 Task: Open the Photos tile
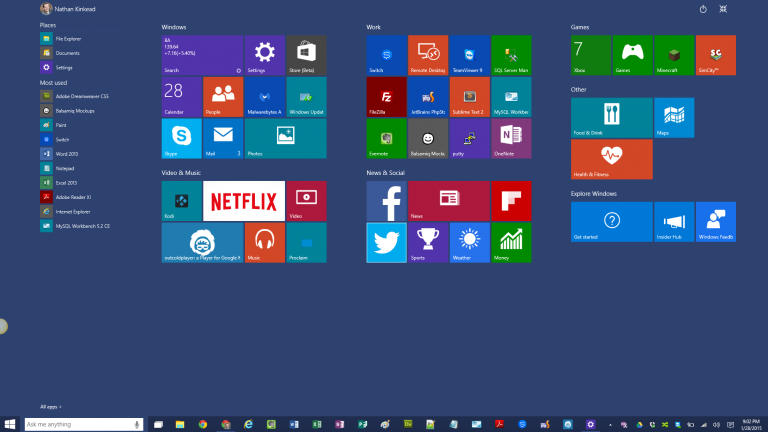pyautogui.click(x=286, y=139)
